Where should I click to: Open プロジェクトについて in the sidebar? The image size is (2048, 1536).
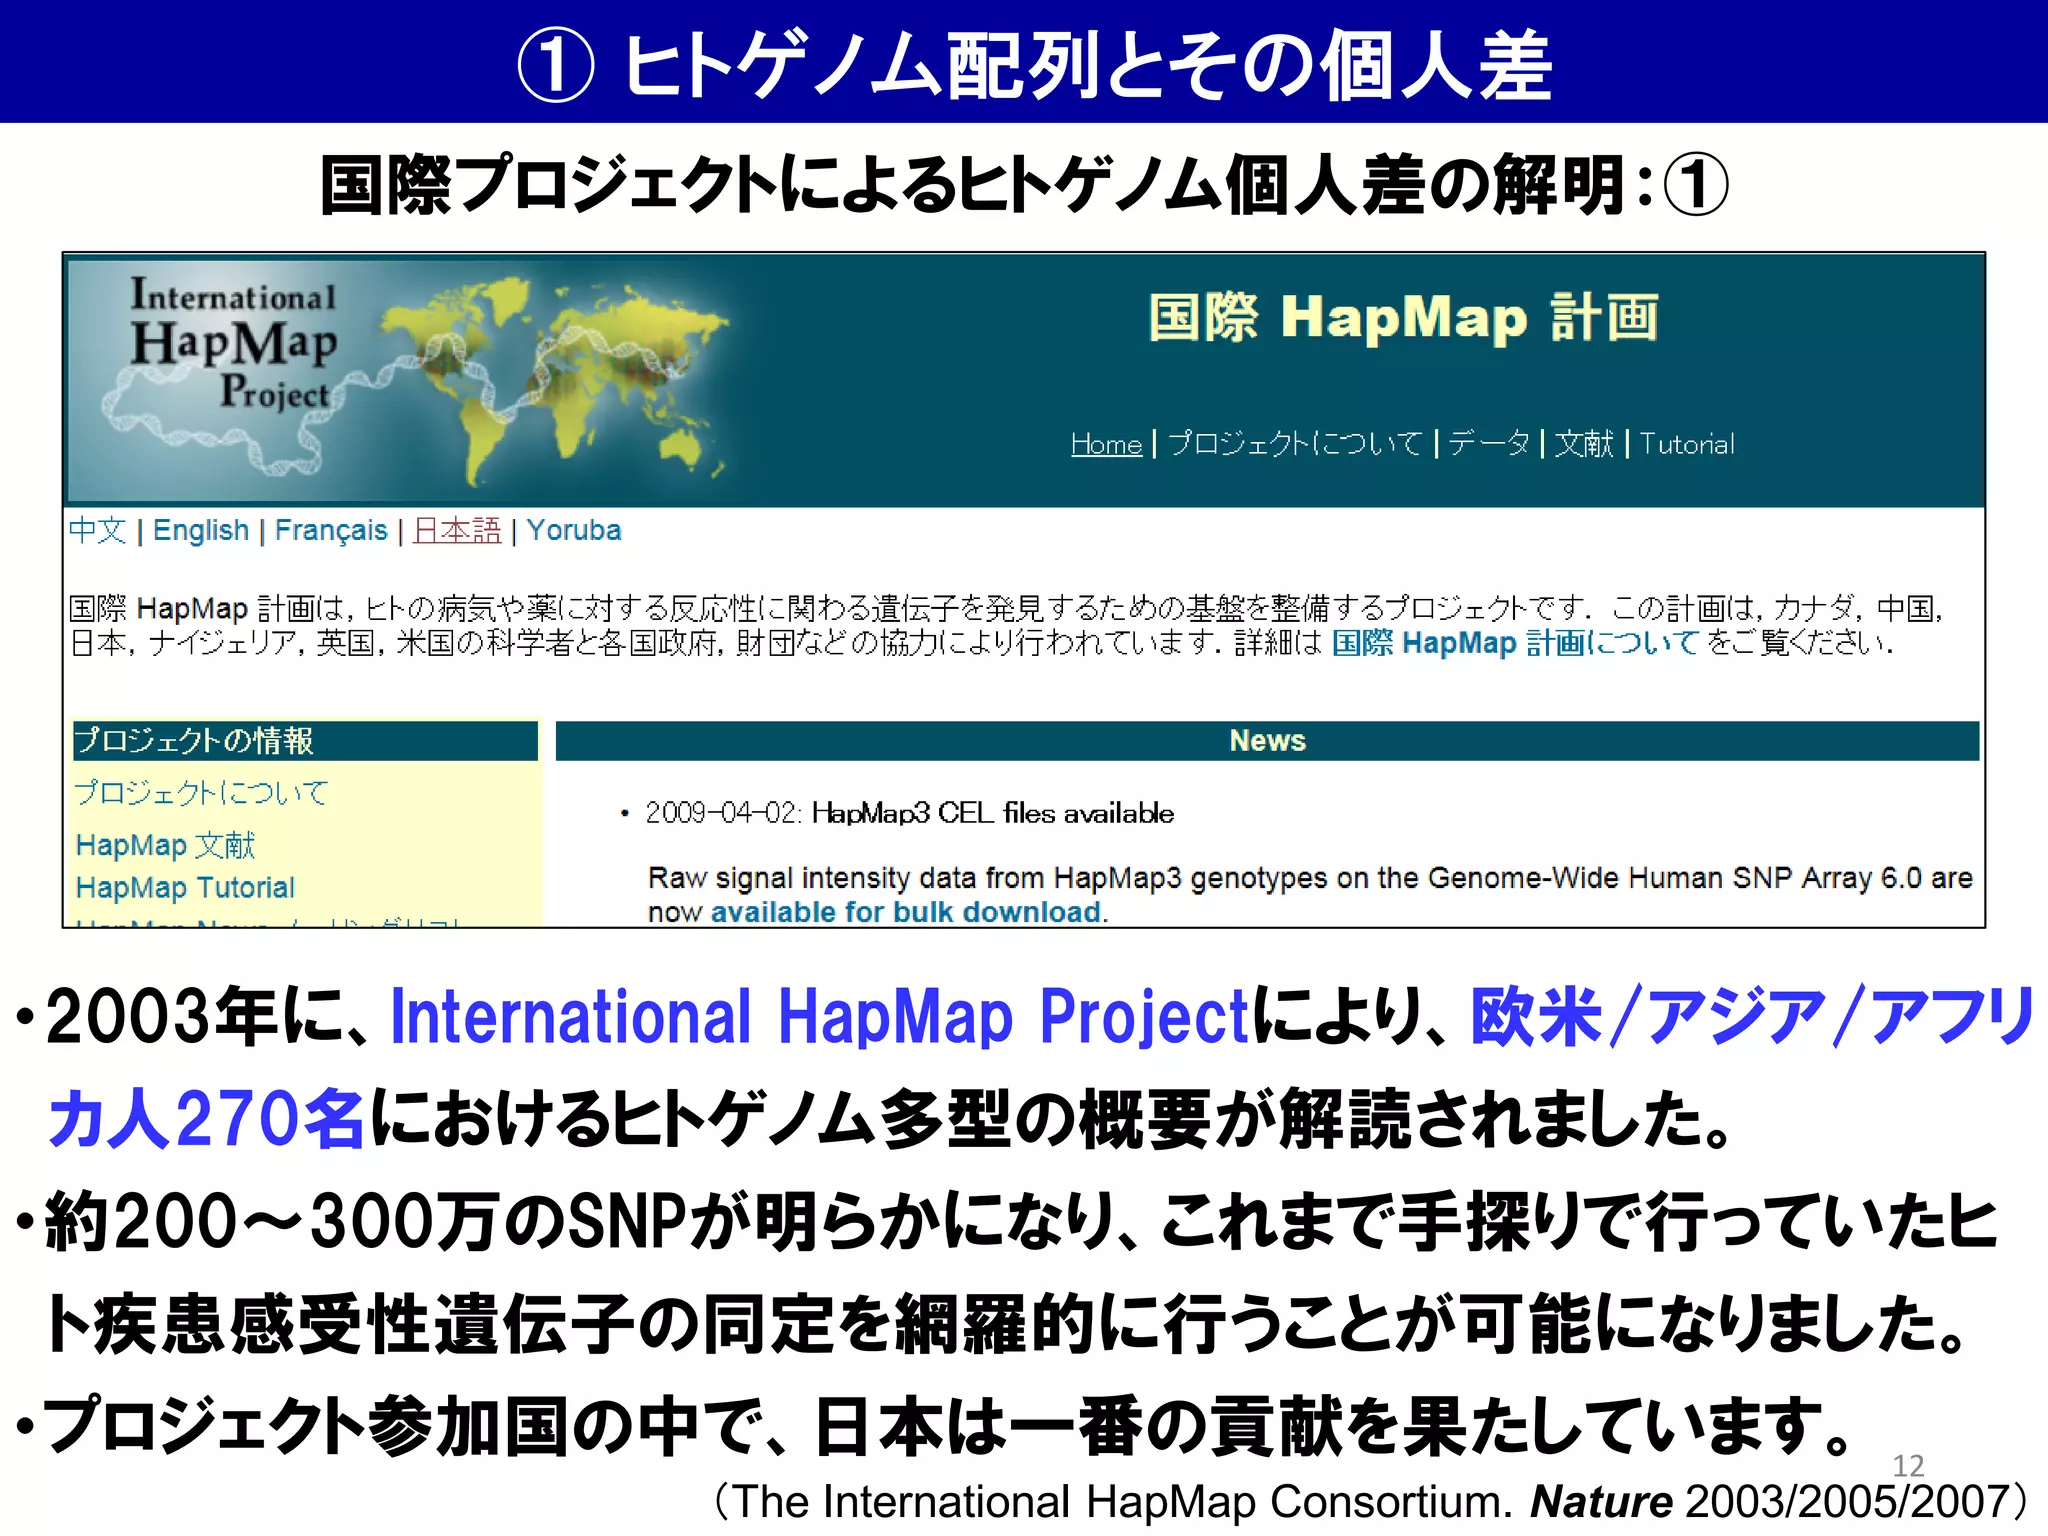point(201,793)
